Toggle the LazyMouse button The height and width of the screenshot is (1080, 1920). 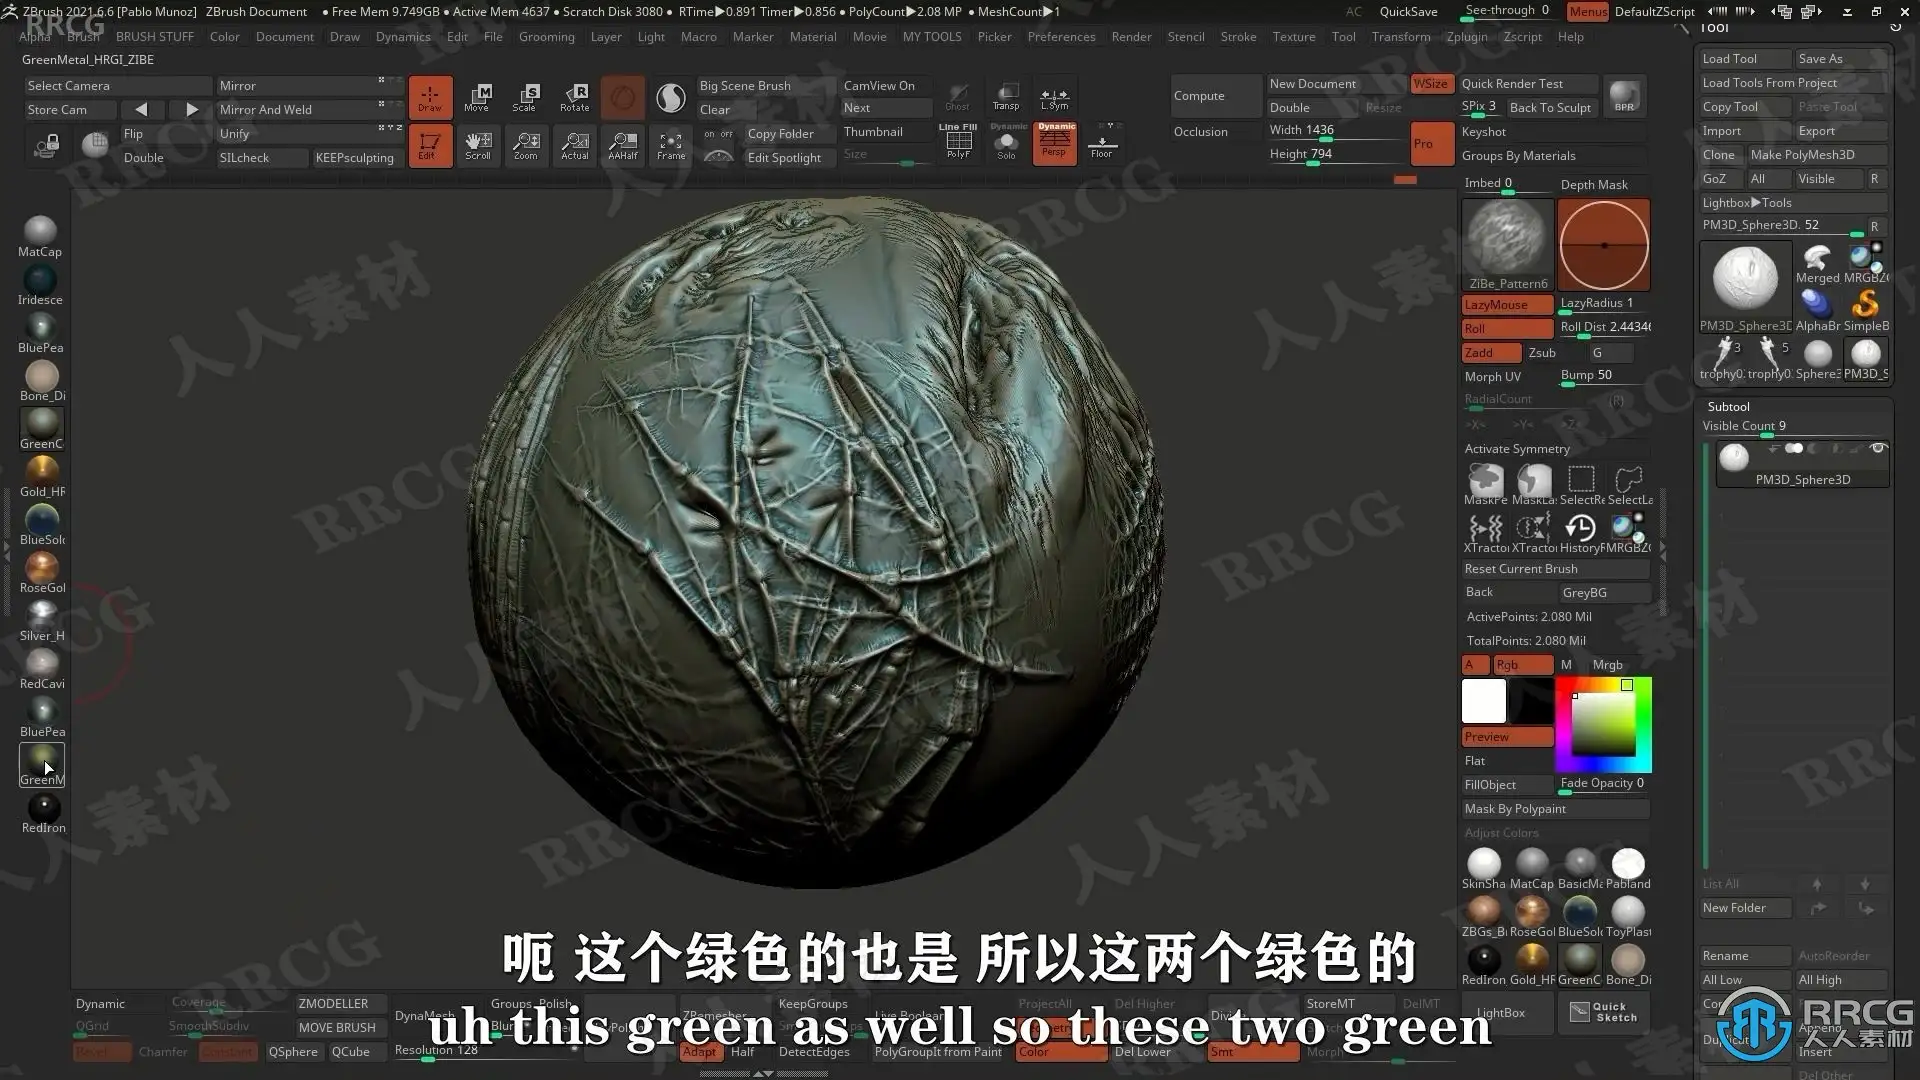tap(1507, 305)
